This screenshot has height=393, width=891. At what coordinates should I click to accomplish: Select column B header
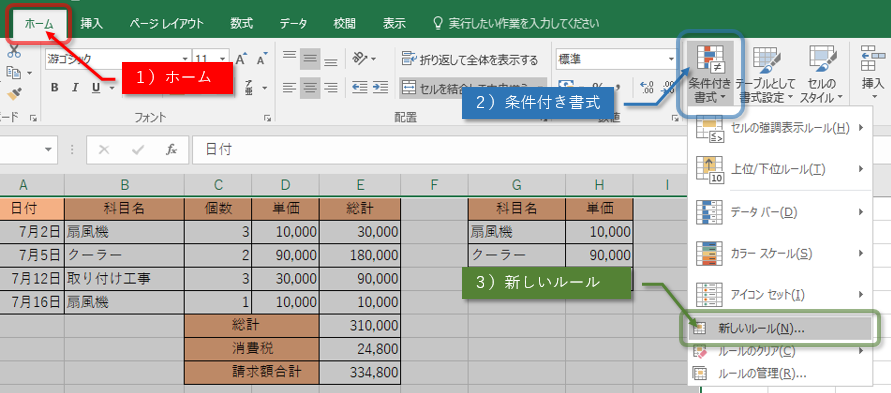click(x=124, y=185)
